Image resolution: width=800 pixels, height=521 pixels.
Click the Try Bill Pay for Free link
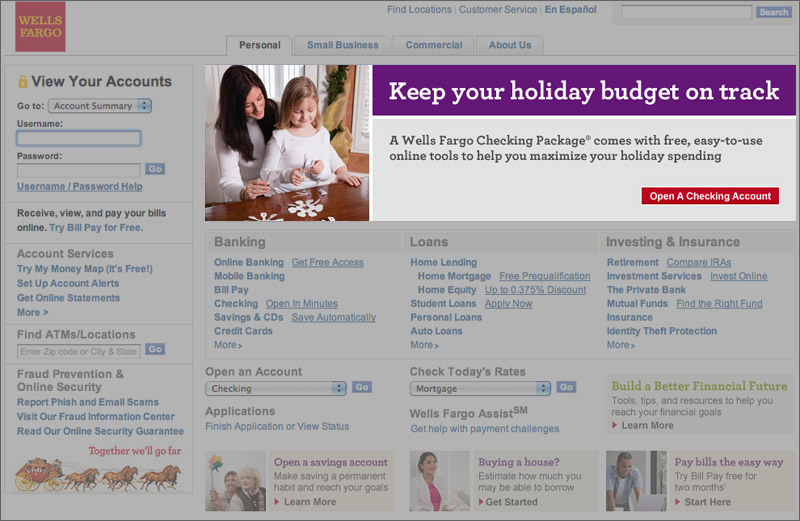coord(96,228)
